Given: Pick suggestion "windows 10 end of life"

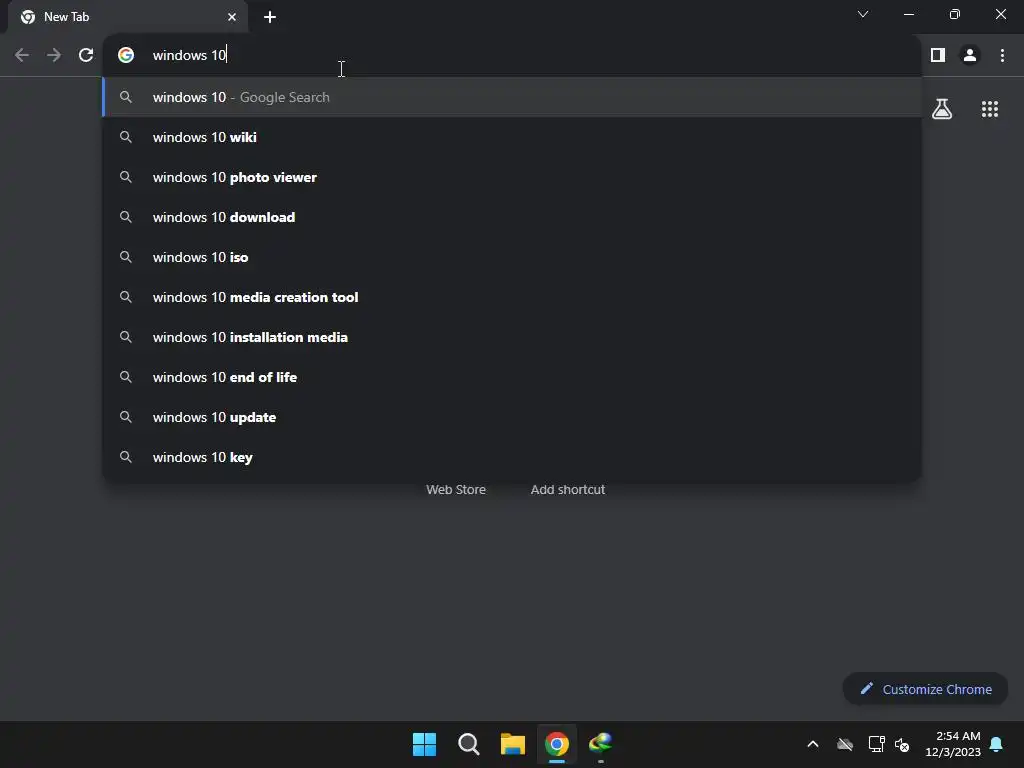Looking at the screenshot, I should (x=513, y=377).
